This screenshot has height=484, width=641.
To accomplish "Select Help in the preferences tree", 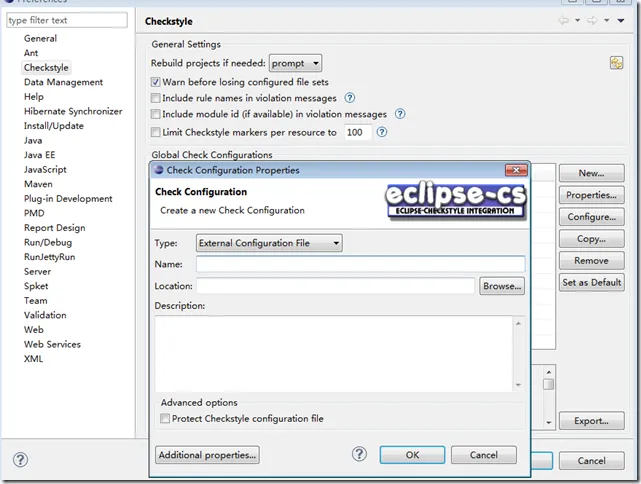I will 34,97.
